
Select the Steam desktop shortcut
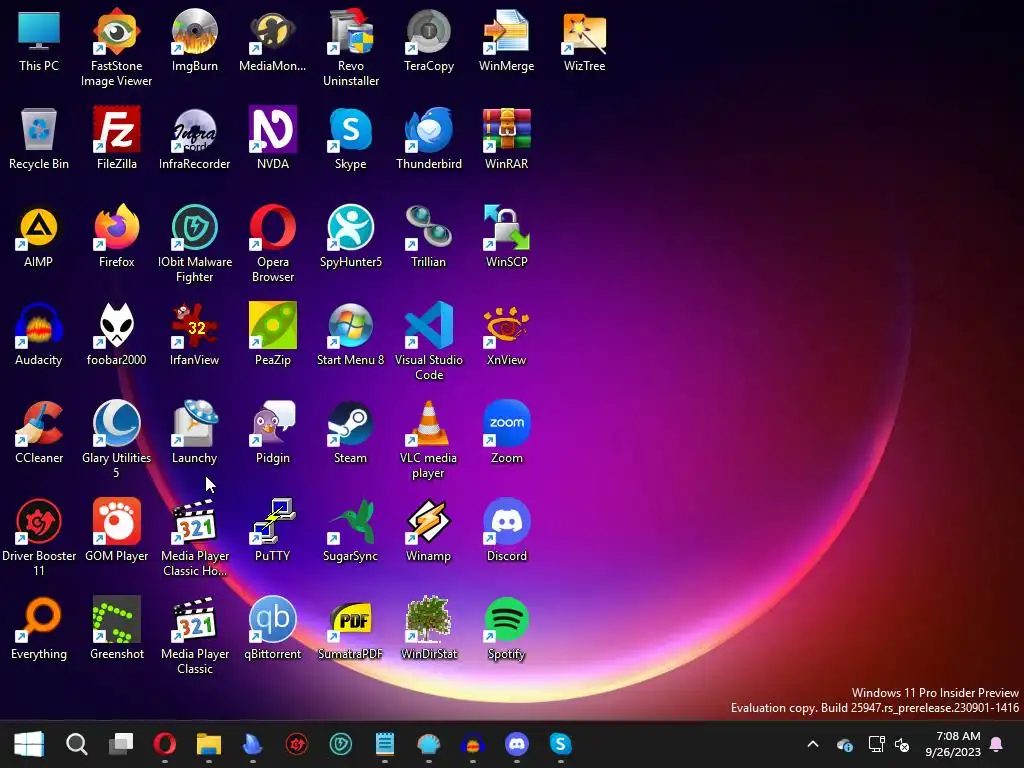[x=351, y=432]
